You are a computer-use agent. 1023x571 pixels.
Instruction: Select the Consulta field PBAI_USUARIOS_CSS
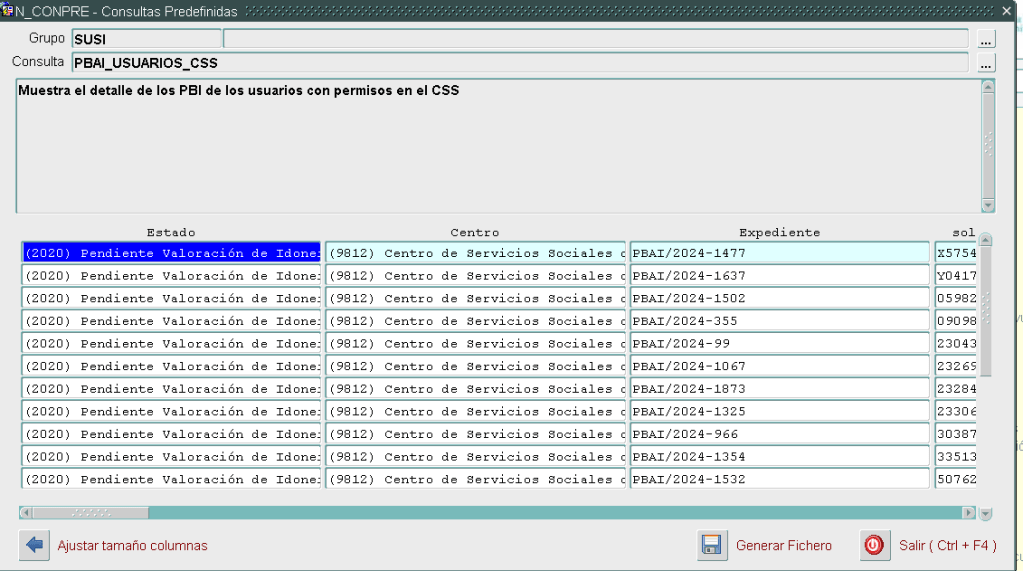click(520, 63)
